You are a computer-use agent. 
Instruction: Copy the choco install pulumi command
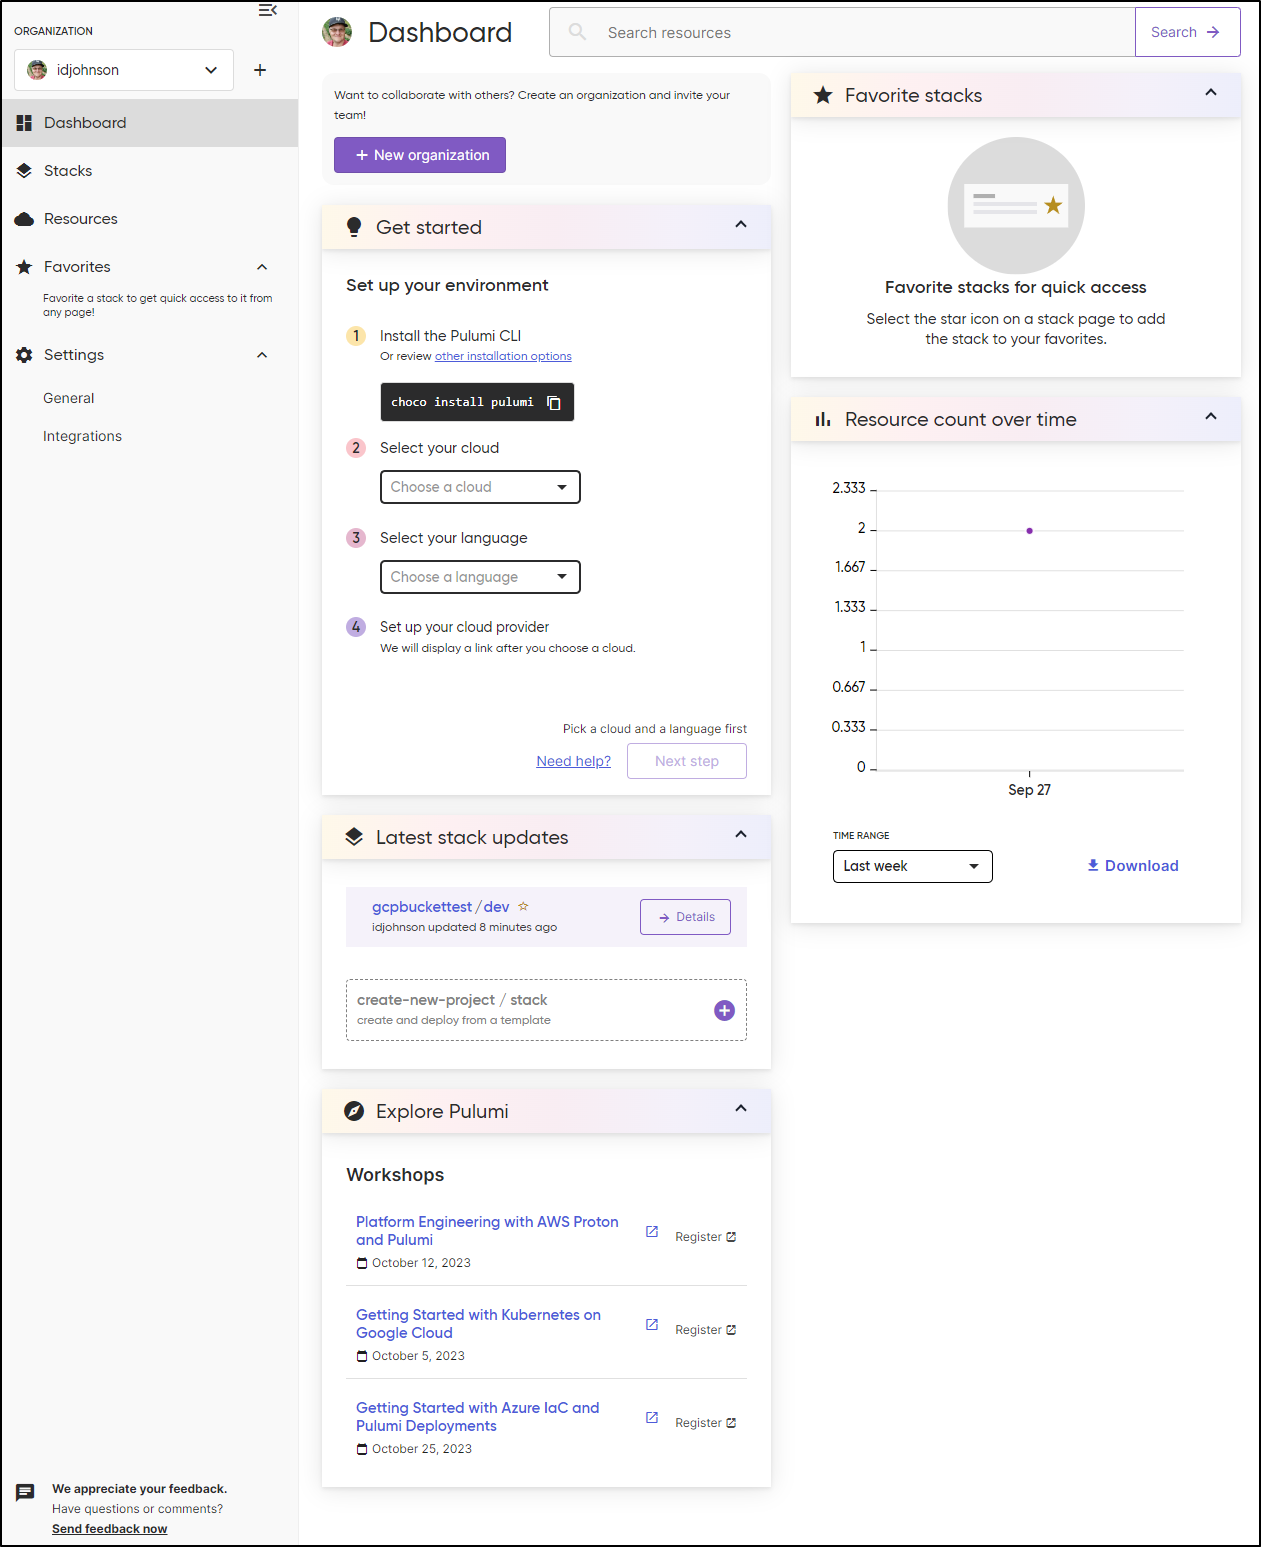click(x=554, y=402)
